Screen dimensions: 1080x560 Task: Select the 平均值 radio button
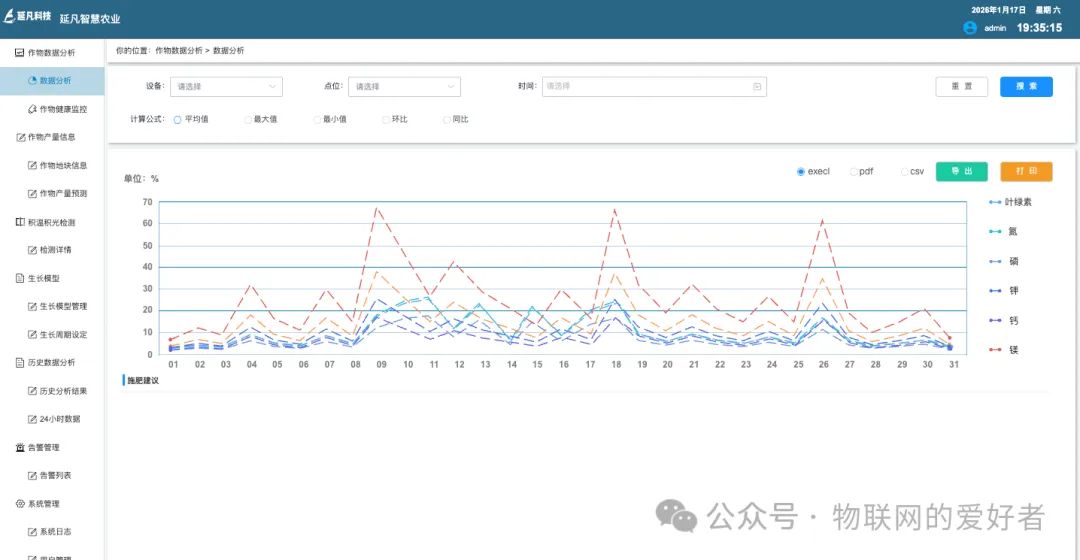177,120
